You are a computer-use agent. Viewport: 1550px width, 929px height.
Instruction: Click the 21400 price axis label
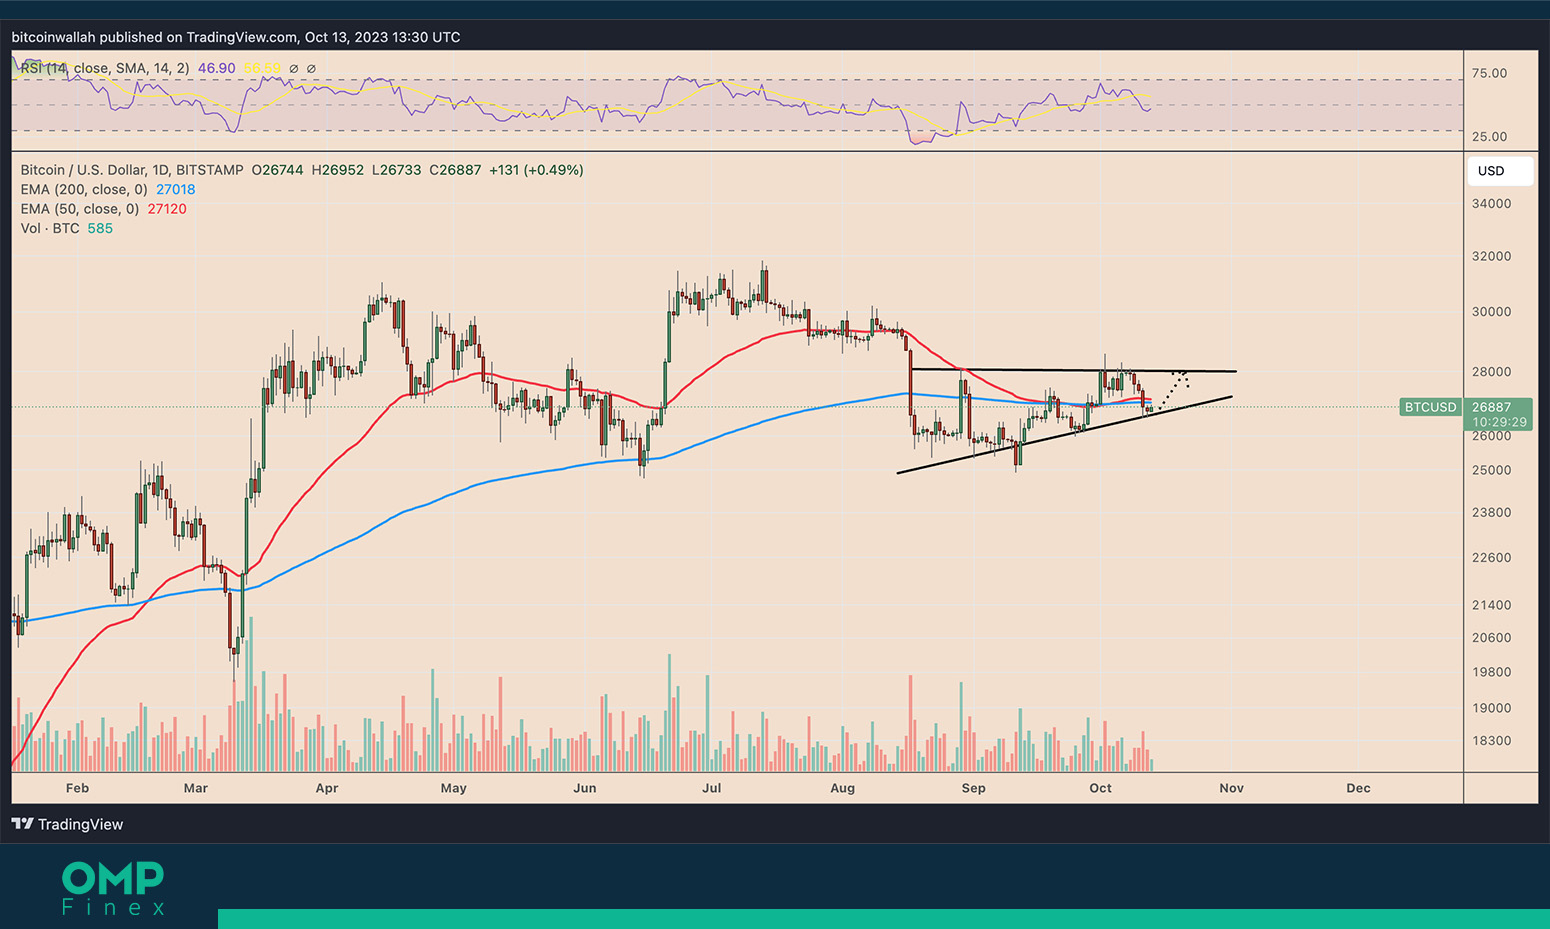(x=1491, y=605)
